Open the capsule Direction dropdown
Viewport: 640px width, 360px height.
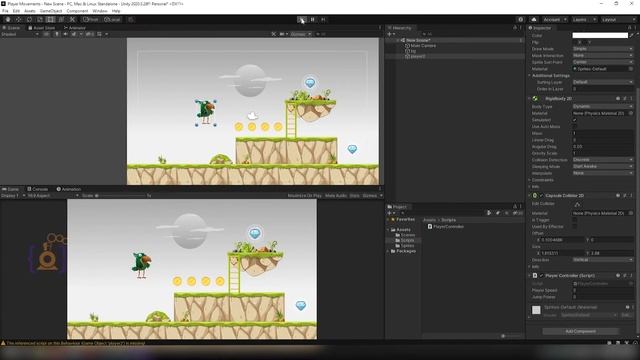coord(603,260)
